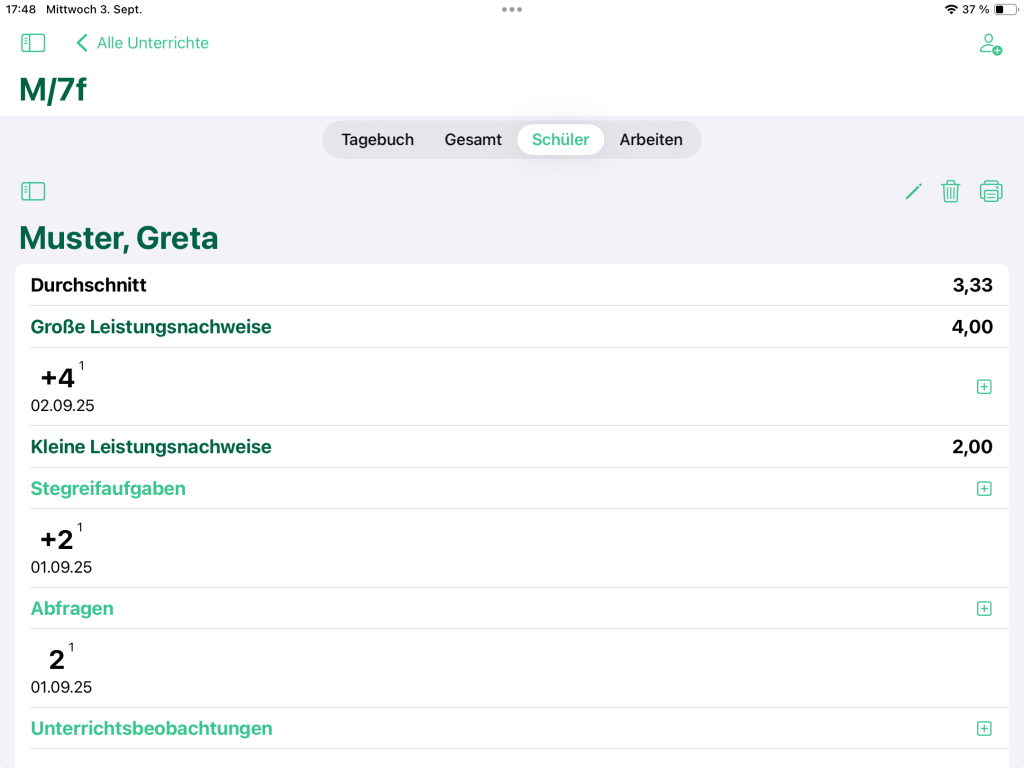This screenshot has height=768, width=1024.
Task: Toggle the main sidebar icon at top
Action: click(33, 43)
